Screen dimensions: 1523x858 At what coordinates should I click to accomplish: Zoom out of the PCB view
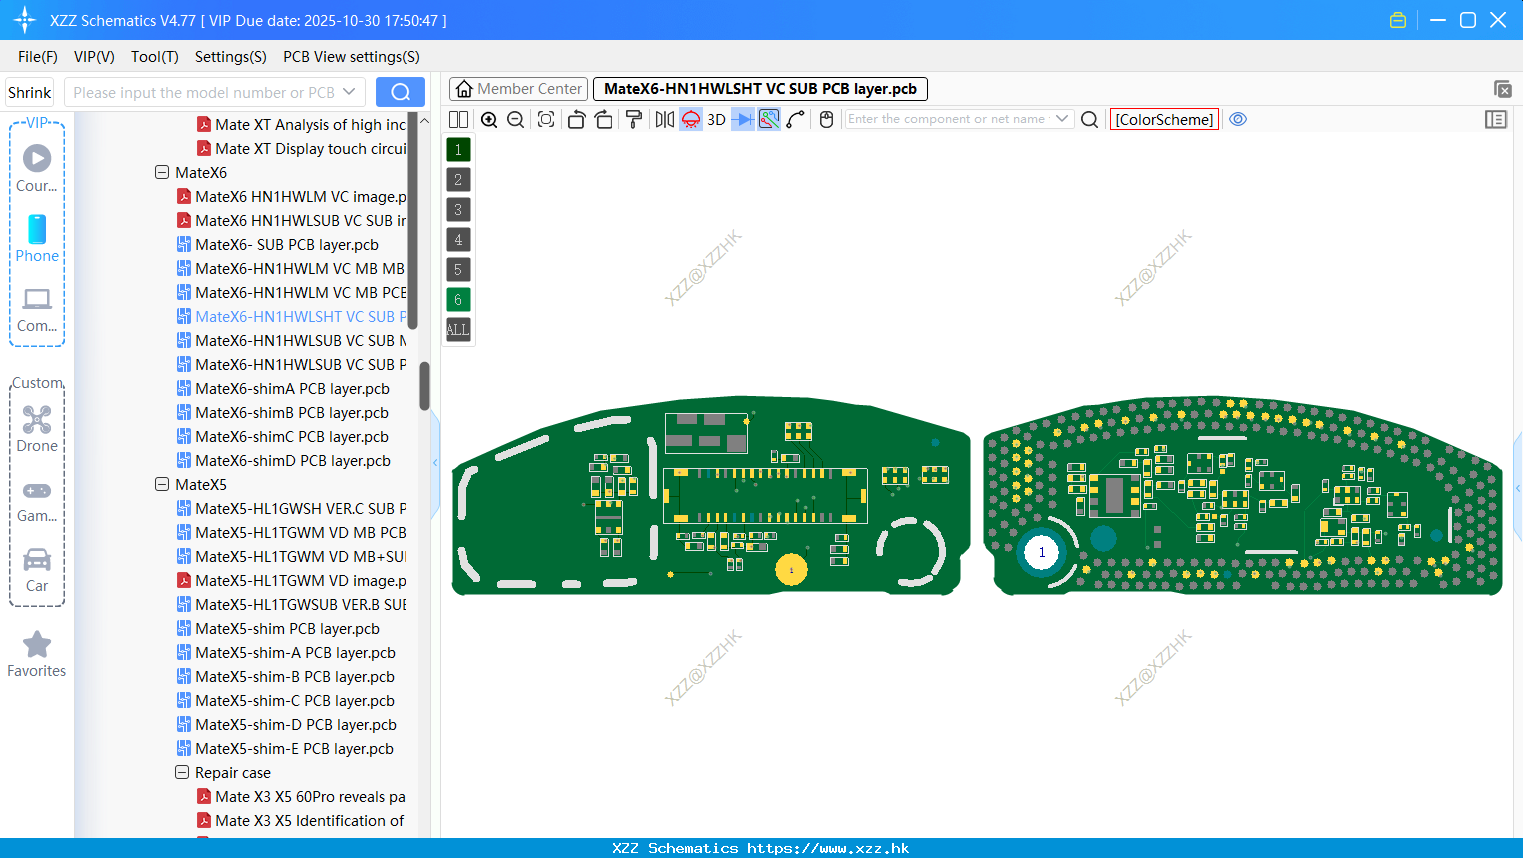click(x=516, y=119)
